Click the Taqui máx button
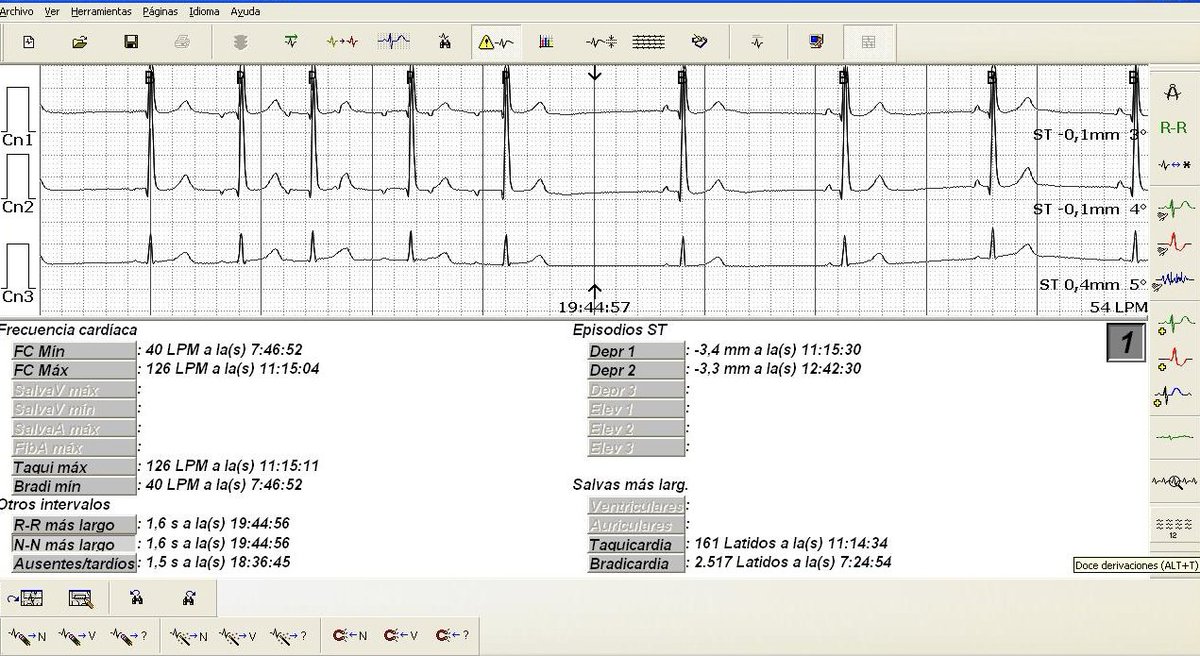Screen dimensions: 1200x656 (72, 467)
